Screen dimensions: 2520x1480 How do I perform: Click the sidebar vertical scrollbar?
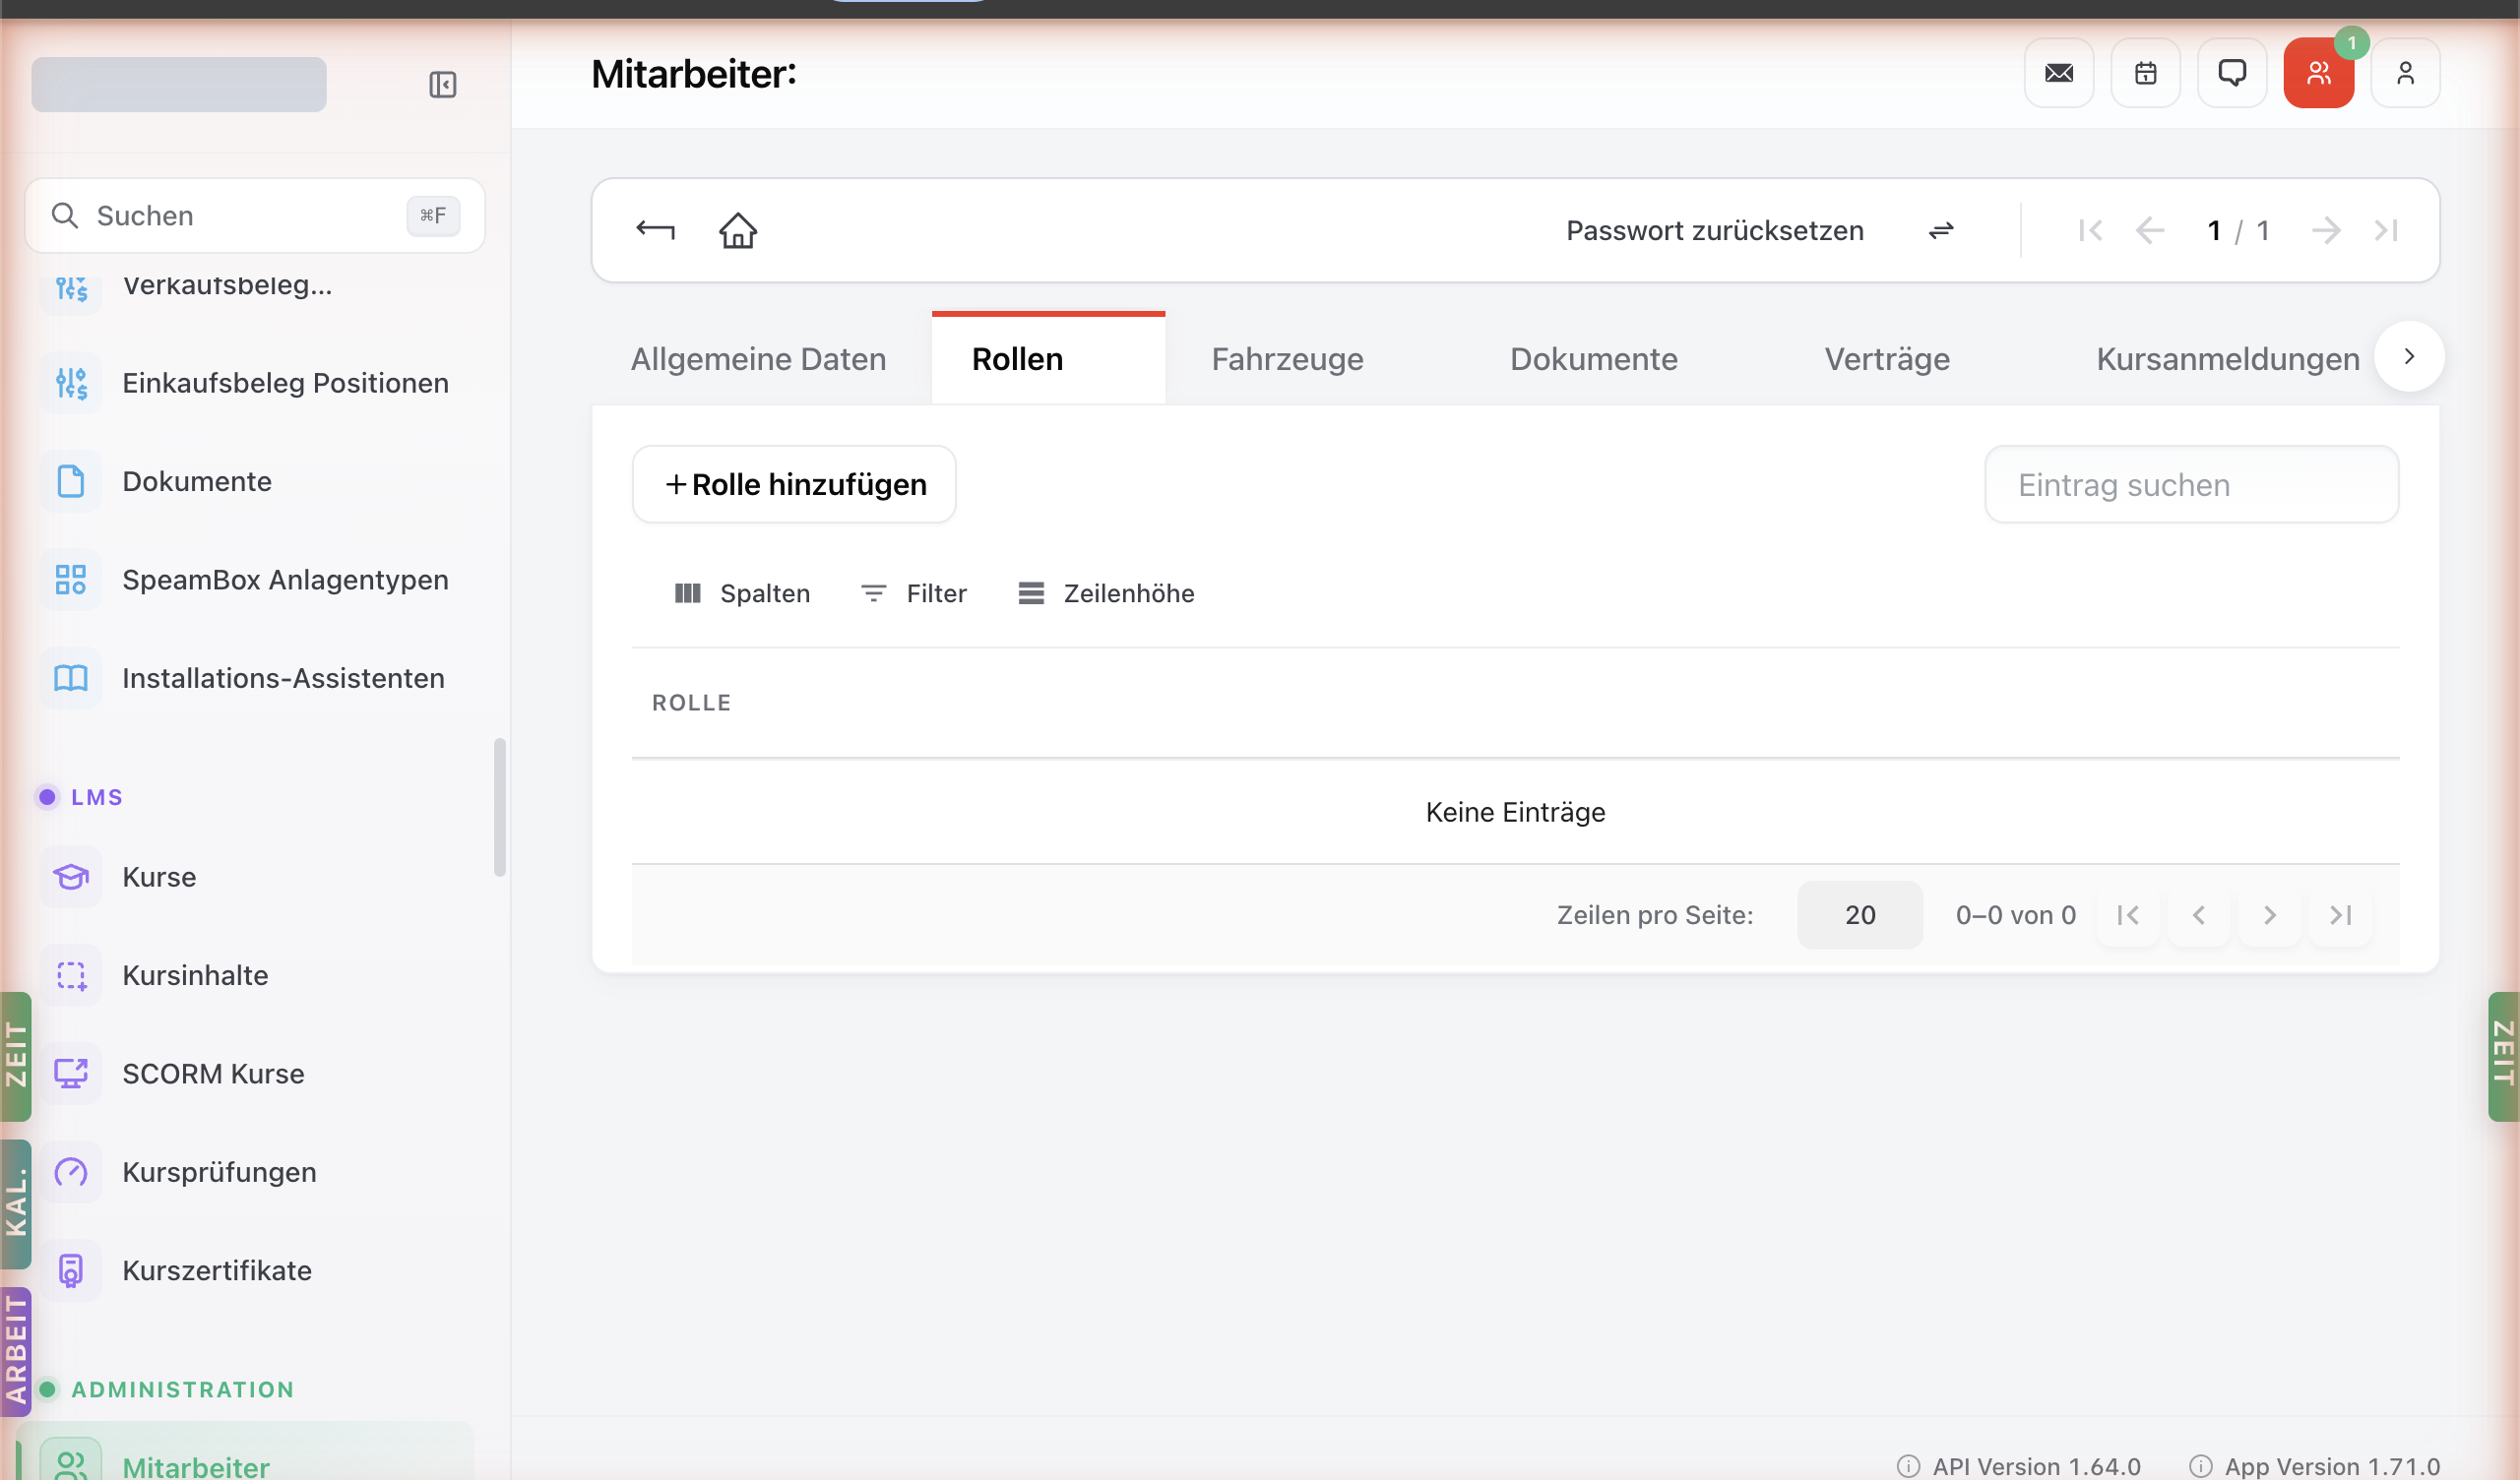(x=500, y=807)
